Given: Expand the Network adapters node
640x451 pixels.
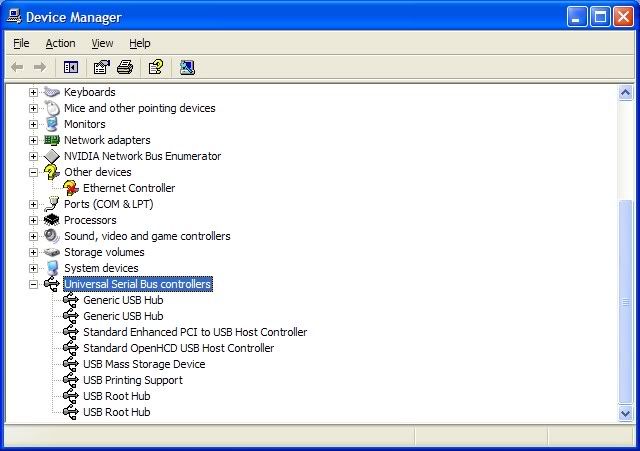Looking at the screenshot, I should point(33,140).
